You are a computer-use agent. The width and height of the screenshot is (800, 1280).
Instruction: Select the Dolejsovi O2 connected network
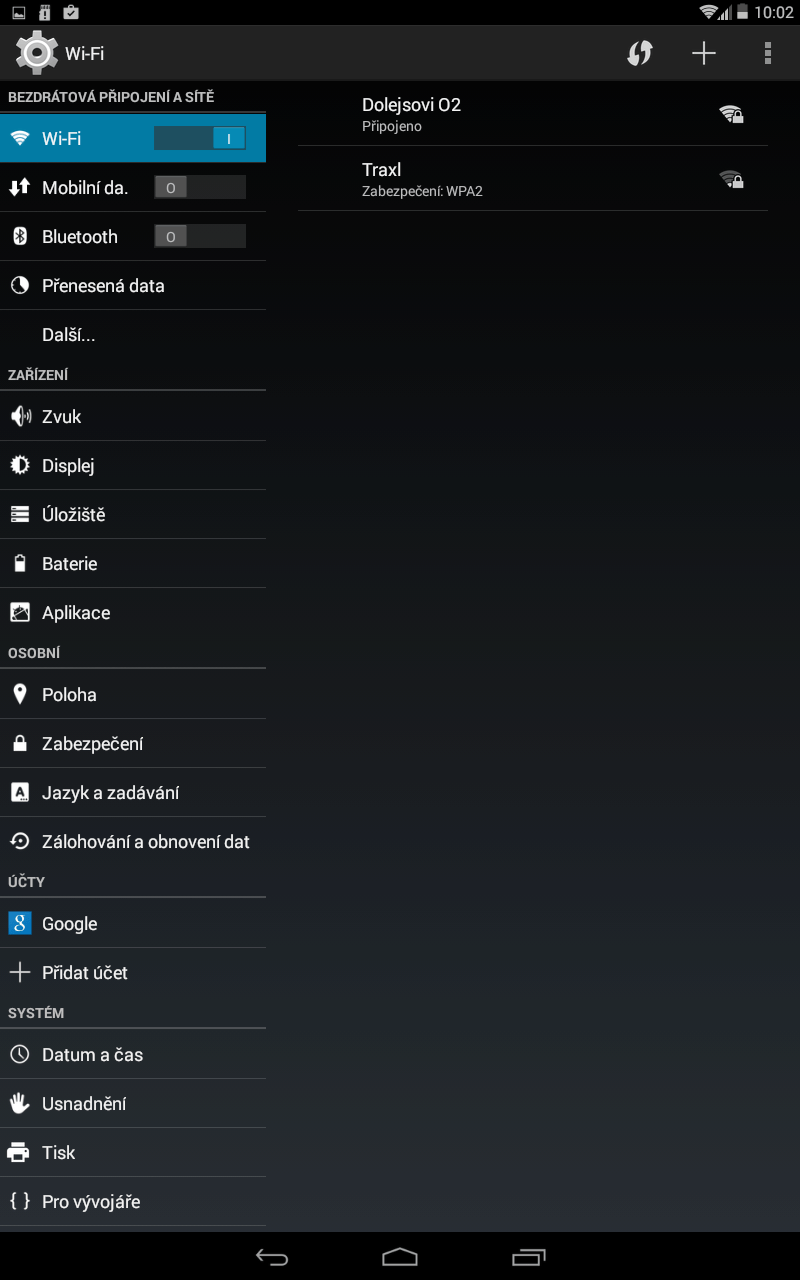point(533,114)
